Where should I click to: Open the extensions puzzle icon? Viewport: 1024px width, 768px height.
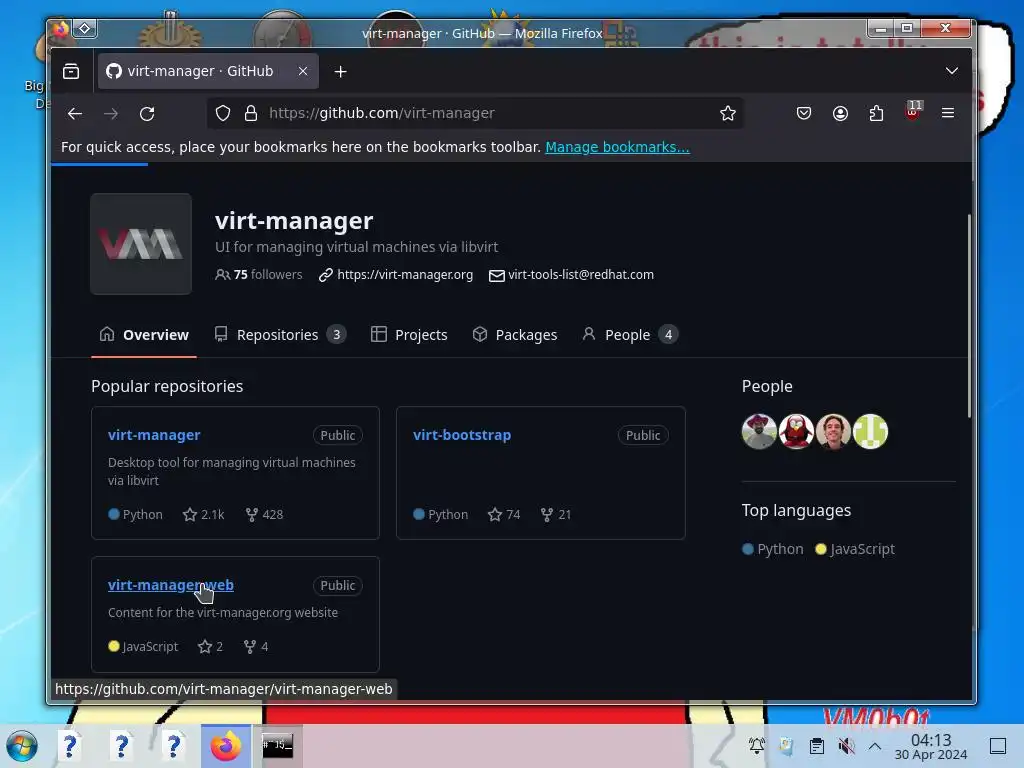click(x=876, y=114)
